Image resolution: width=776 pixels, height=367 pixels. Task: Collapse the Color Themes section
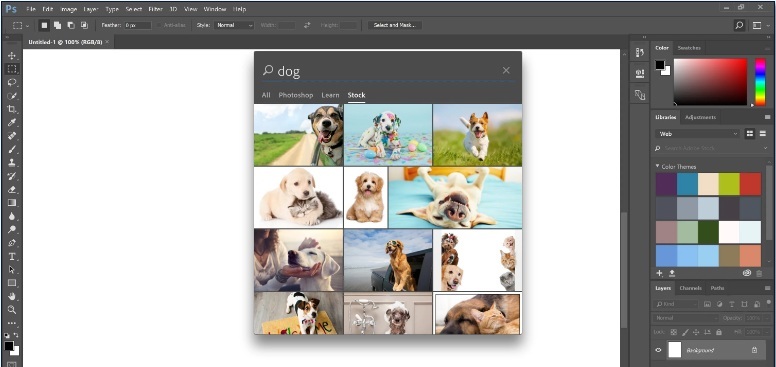coord(658,166)
